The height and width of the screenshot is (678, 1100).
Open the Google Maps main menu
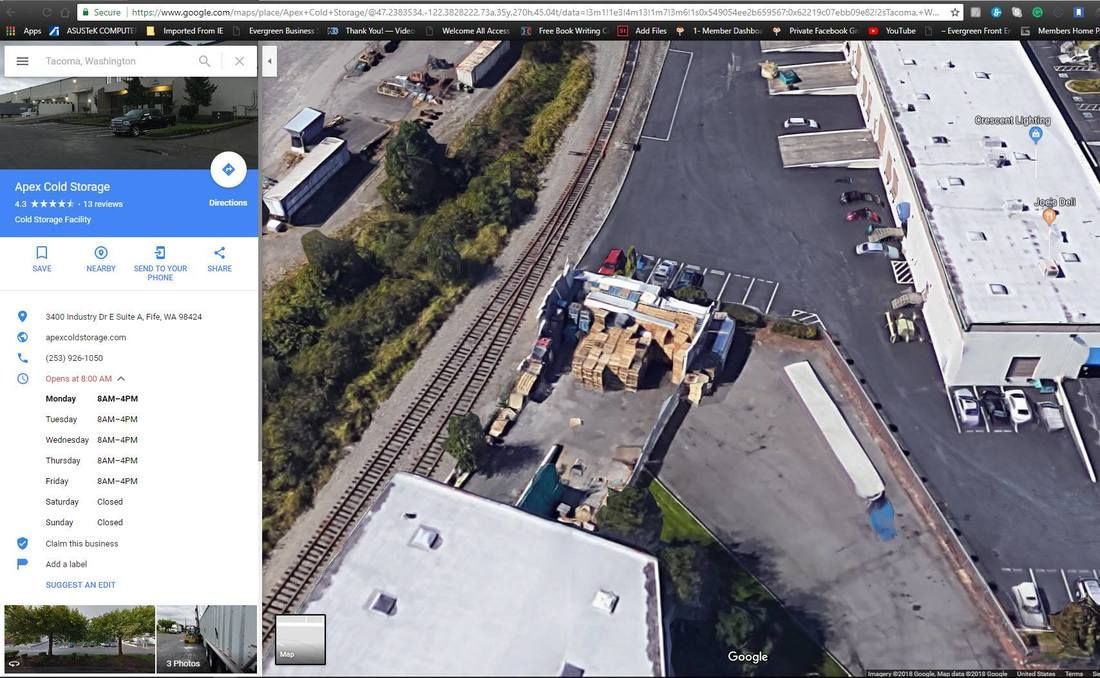pyautogui.click(x=22, y=60)
